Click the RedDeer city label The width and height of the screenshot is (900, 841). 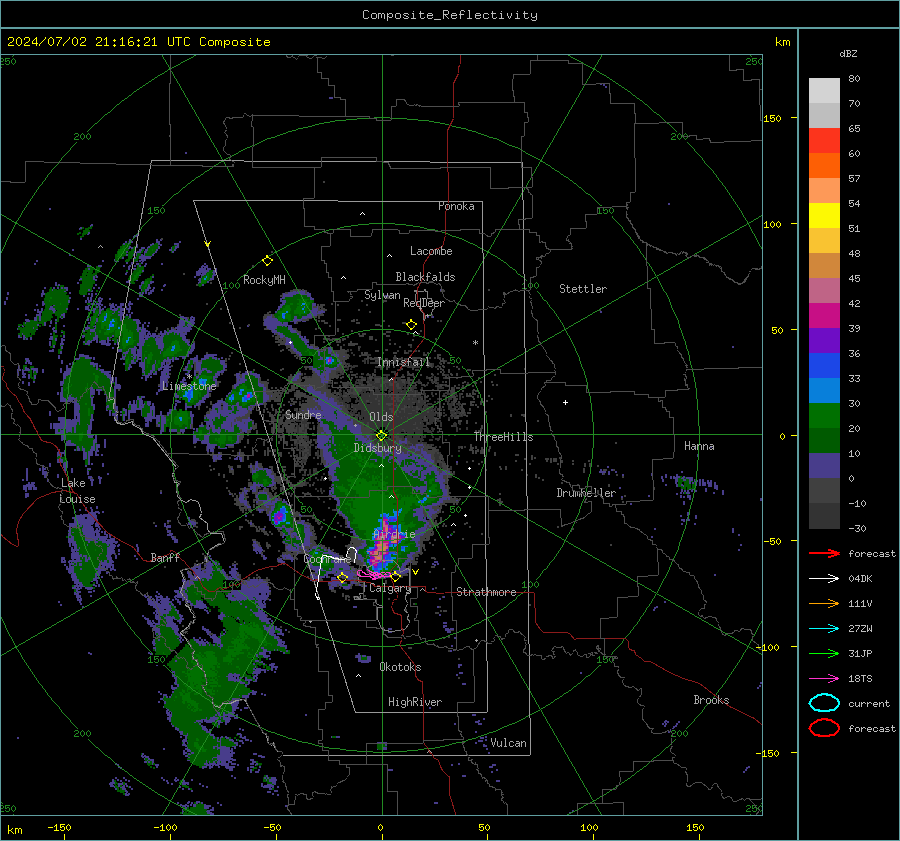[424, 303]
